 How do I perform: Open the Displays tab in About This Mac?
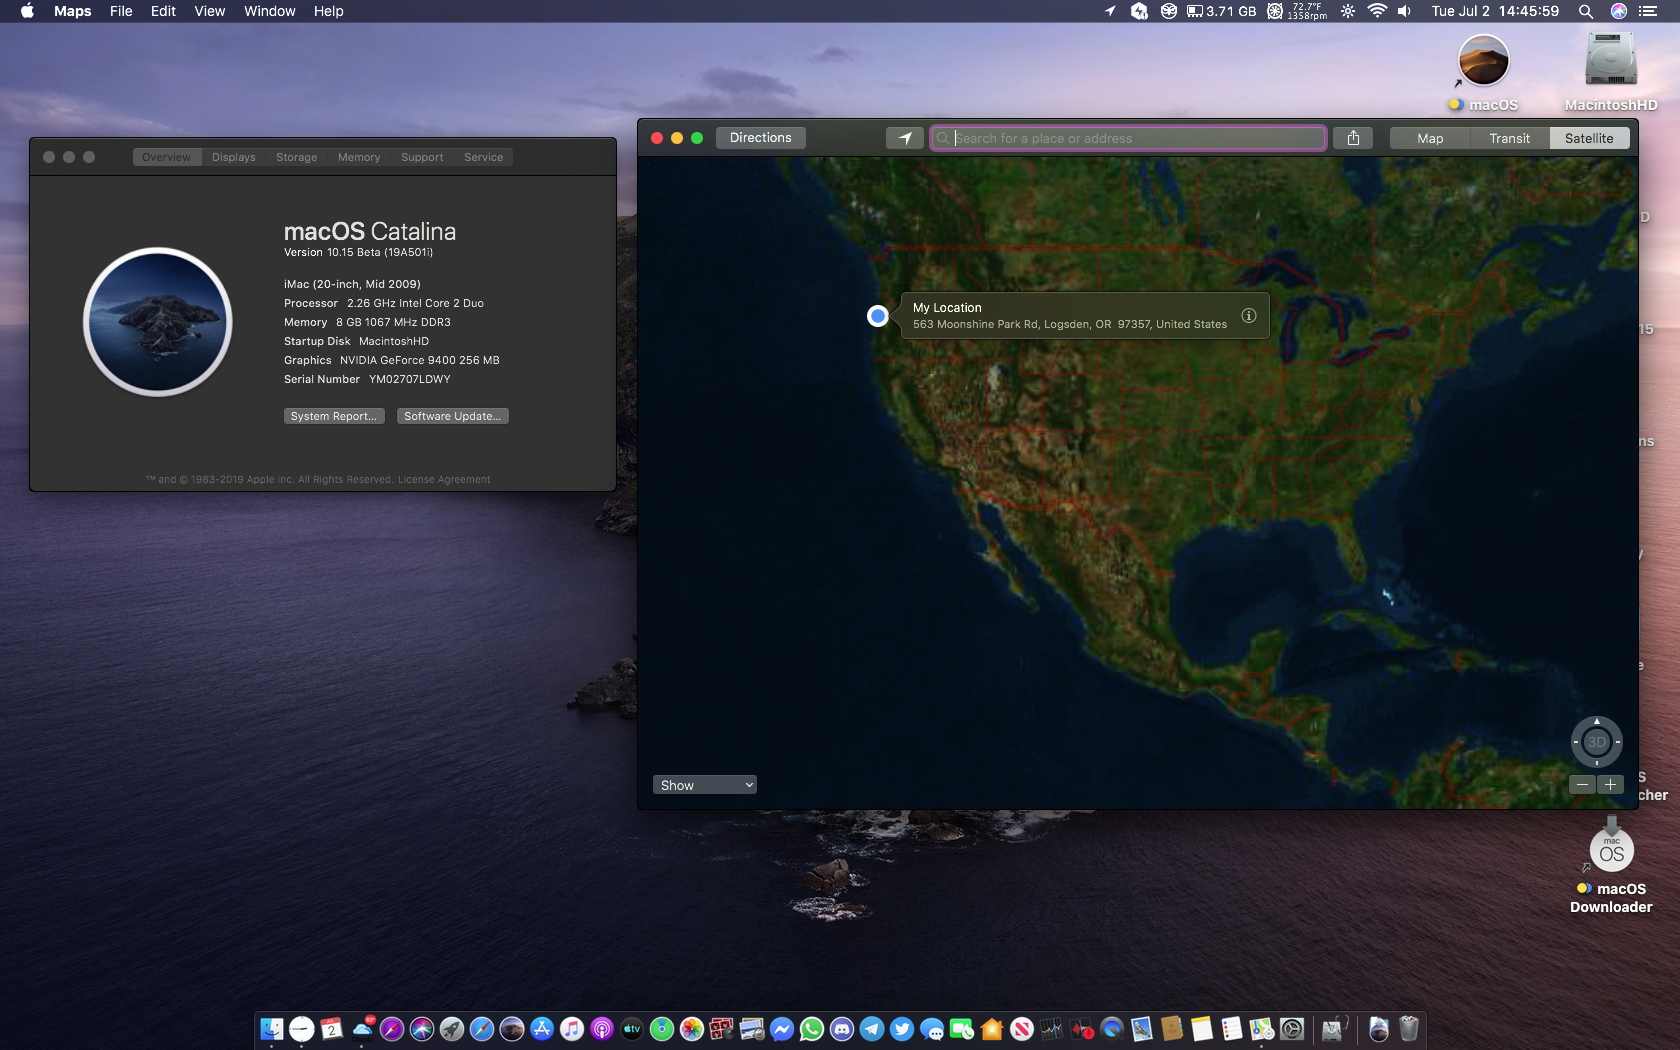point(233,157)
